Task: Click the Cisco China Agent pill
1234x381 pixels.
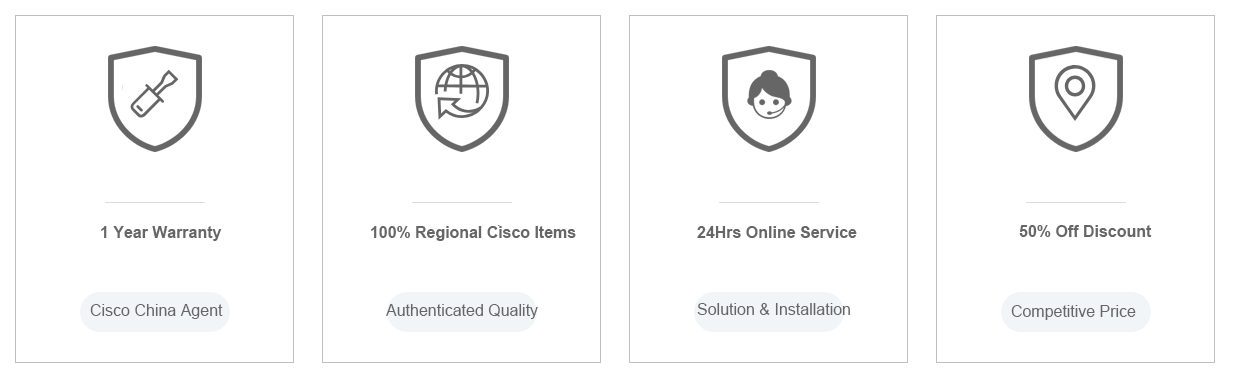Action: (x=155, y=311)
